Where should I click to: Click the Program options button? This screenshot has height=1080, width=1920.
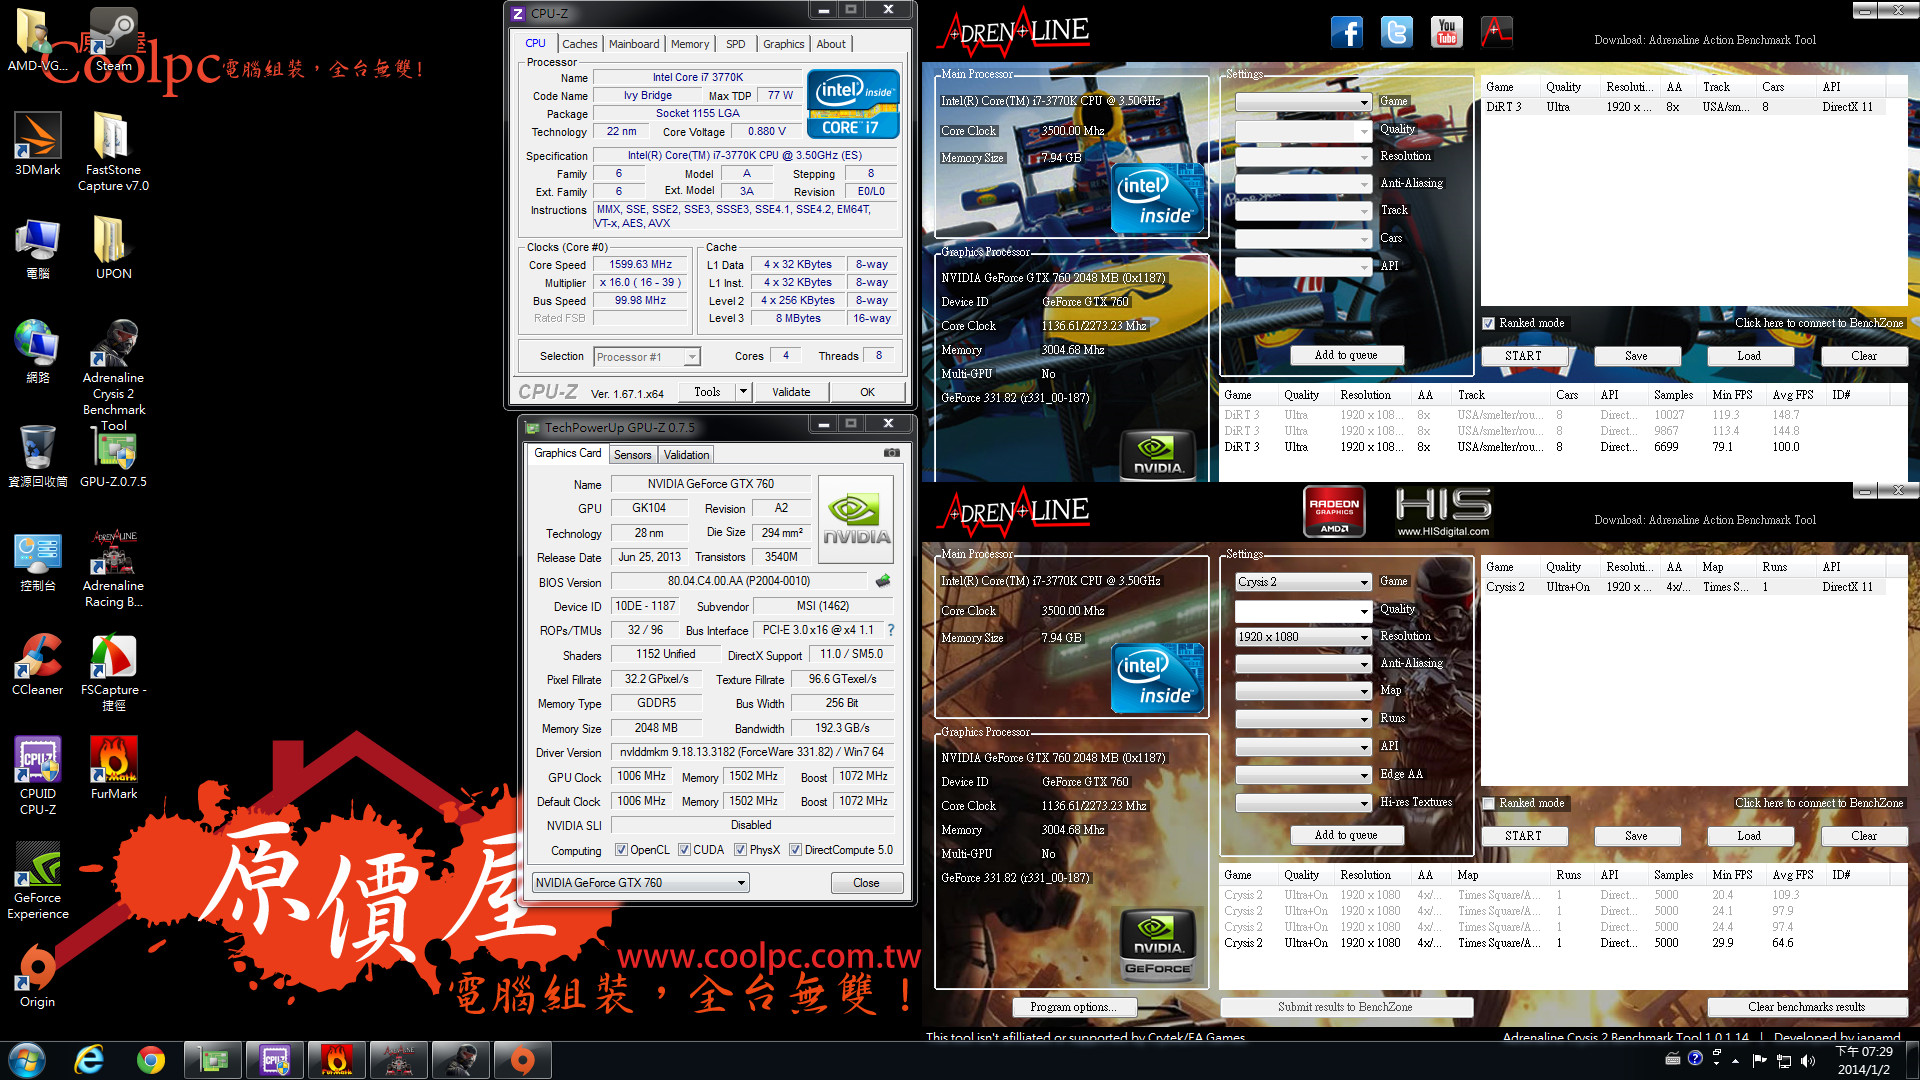click(1073, 1007)
